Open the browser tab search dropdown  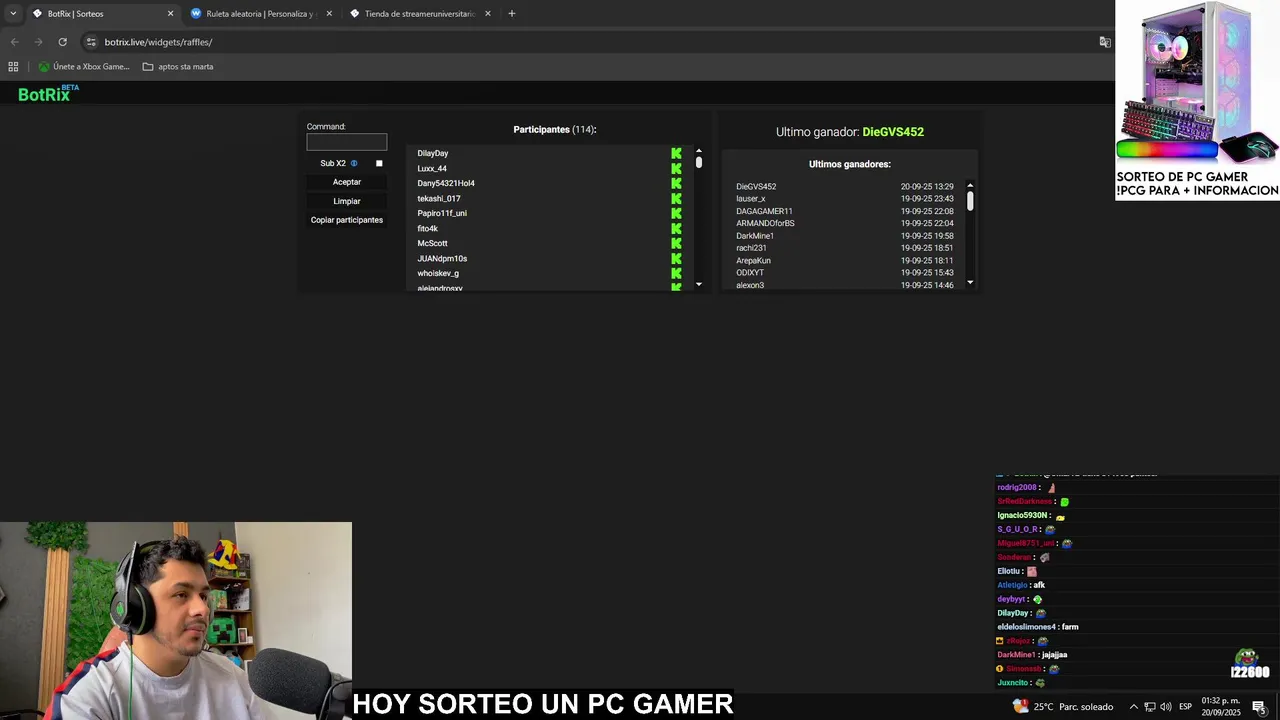pyautogui.click(x=13, y=14)
